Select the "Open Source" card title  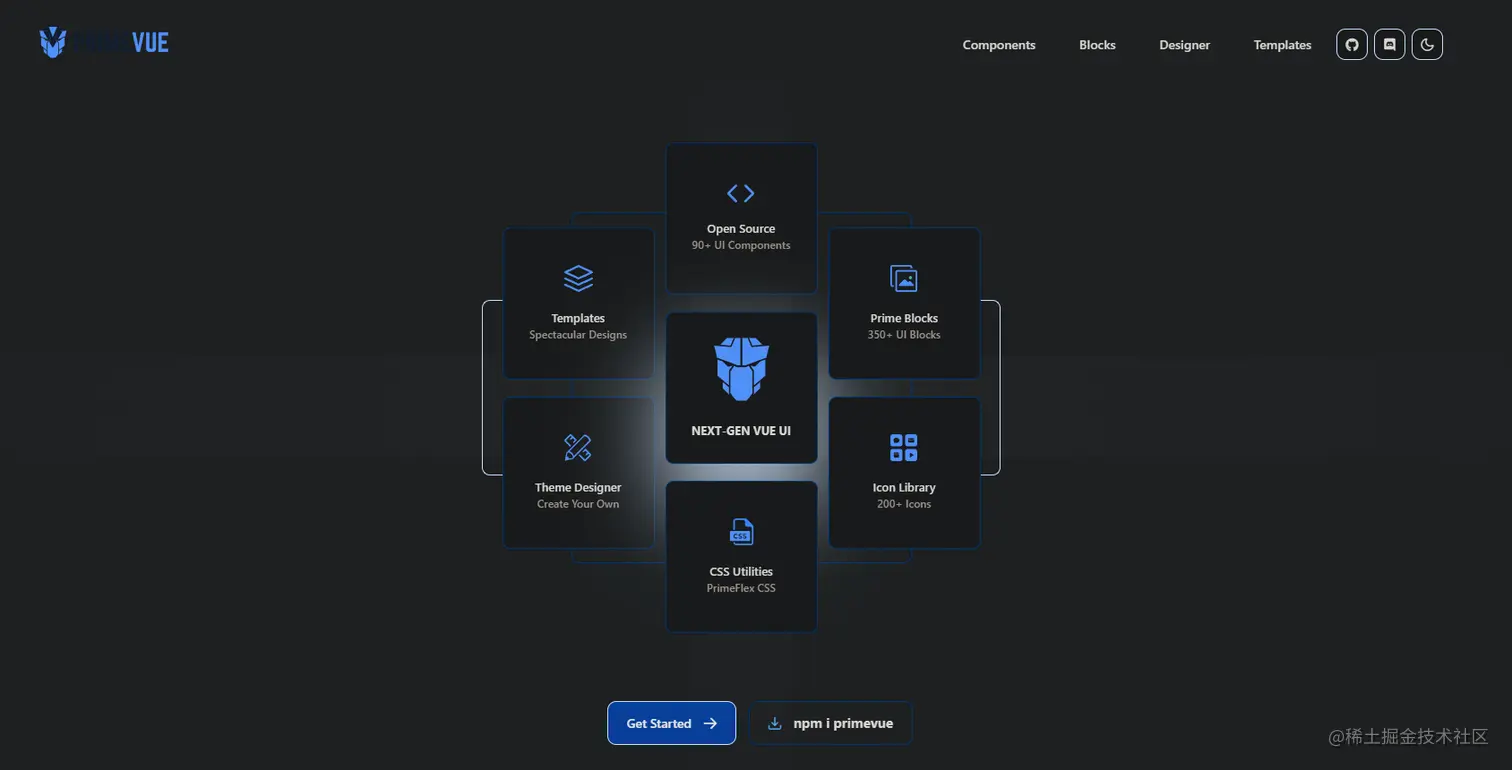coord(741,229)
